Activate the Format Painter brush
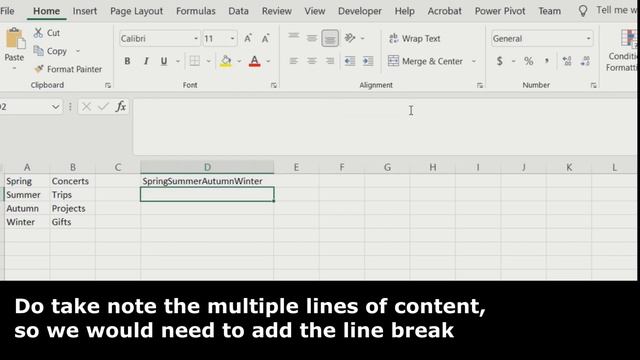 coord(39,69)
